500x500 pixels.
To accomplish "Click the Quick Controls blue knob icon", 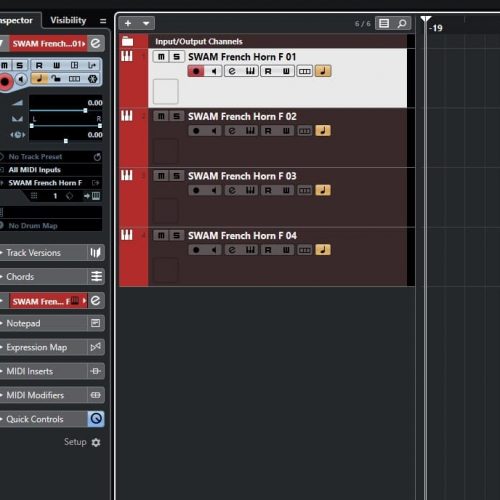I will pyautogui.click(x=96, y=419).
